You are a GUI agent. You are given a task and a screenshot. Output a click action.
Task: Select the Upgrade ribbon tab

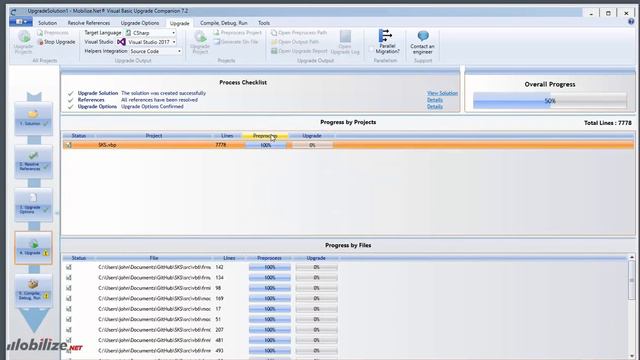(x=179, y=23)
